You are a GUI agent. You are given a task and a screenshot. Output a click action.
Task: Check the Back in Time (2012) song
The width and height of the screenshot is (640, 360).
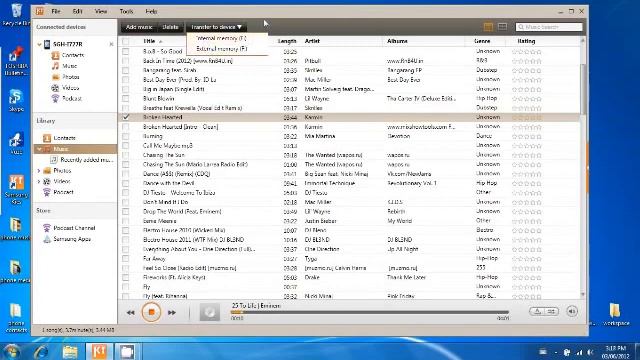[x=126, y=61]
